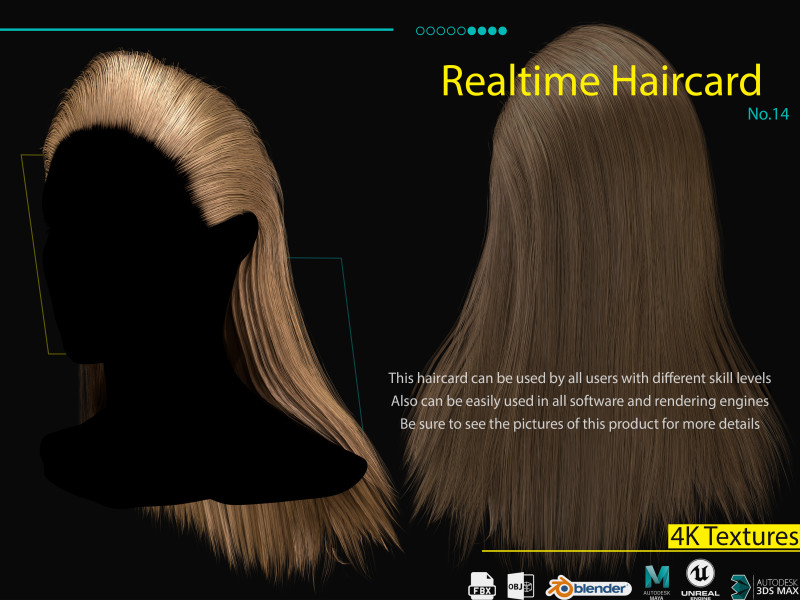Click the yellow 4K Textures badge

734,536
